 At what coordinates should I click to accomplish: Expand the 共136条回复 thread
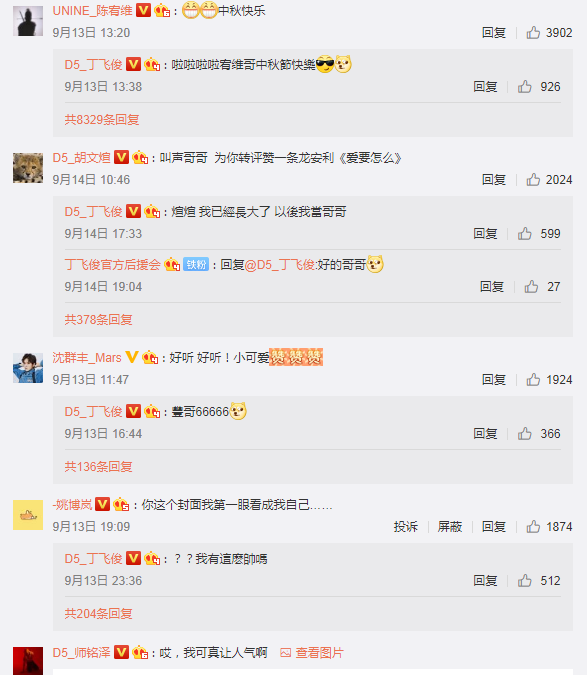click(x=98, y=467)
